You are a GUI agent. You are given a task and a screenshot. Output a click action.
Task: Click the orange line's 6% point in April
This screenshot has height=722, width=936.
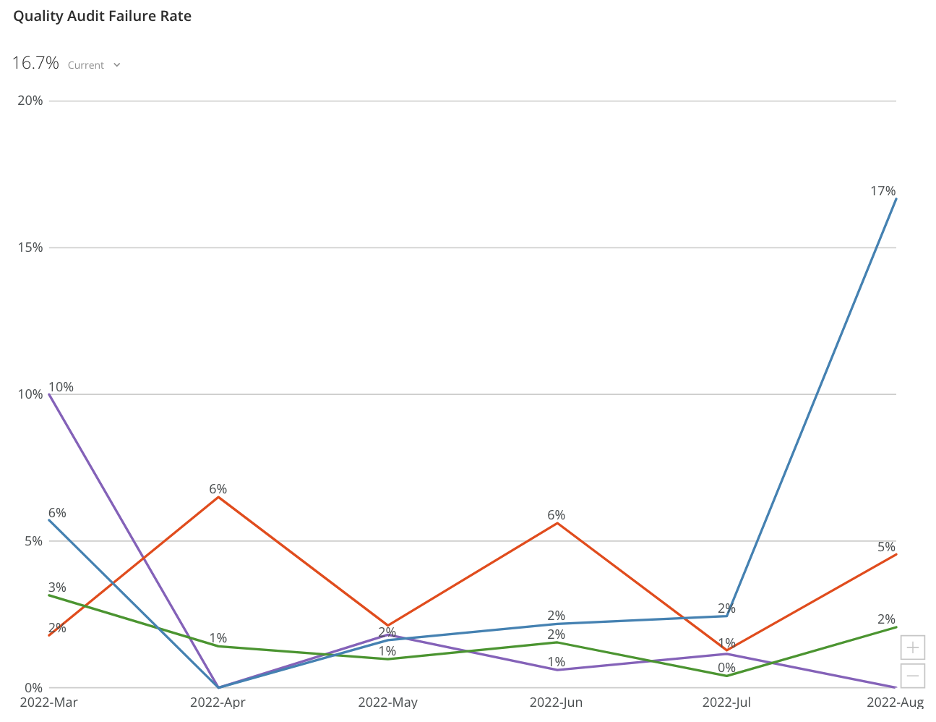click(218, 497)
